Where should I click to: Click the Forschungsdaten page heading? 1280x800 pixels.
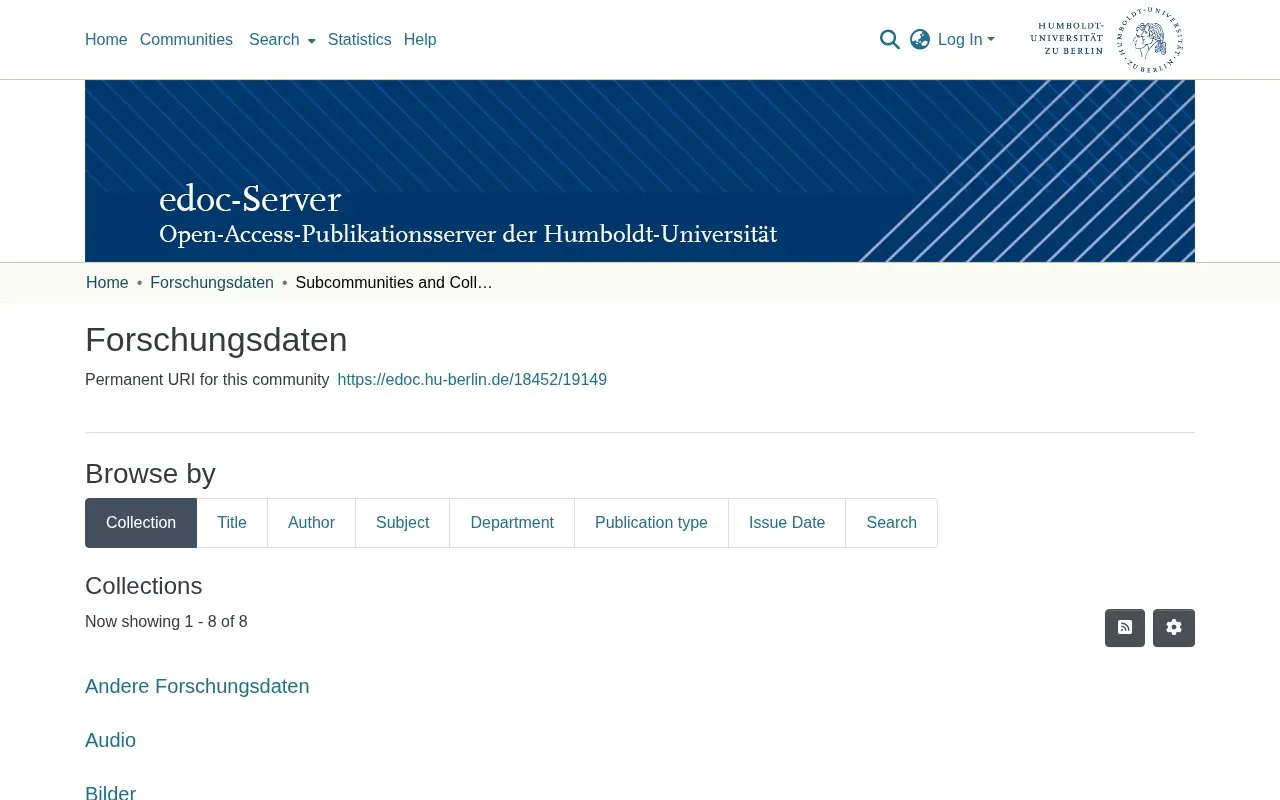(216, 340)
